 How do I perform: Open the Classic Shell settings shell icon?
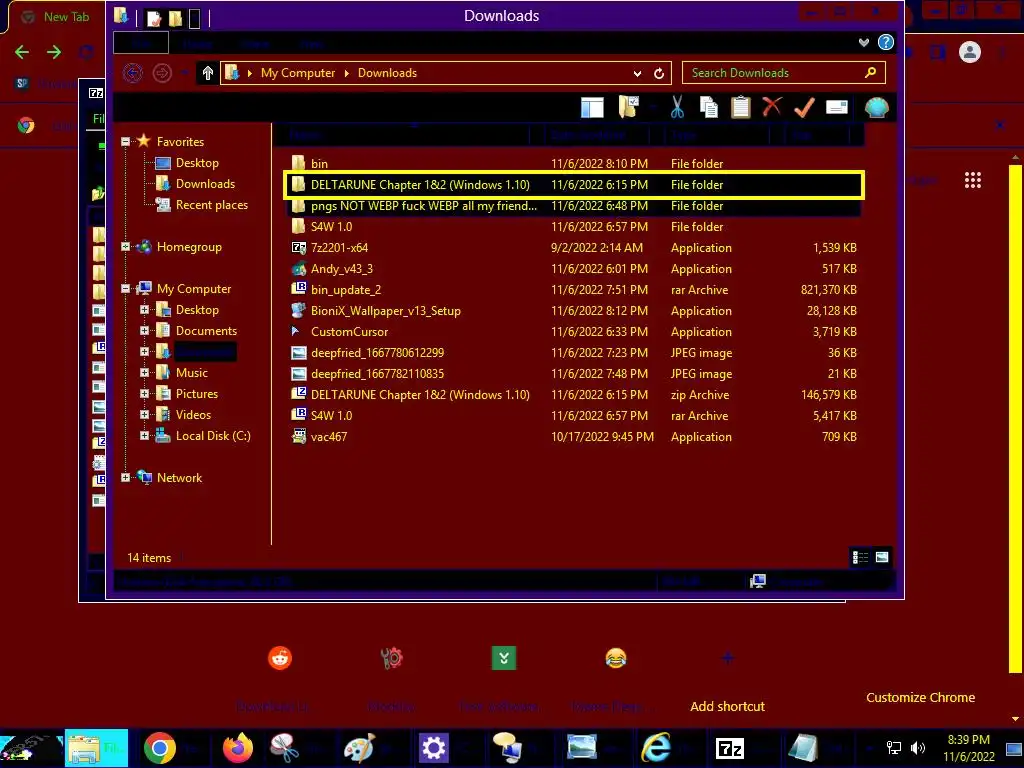876,107
